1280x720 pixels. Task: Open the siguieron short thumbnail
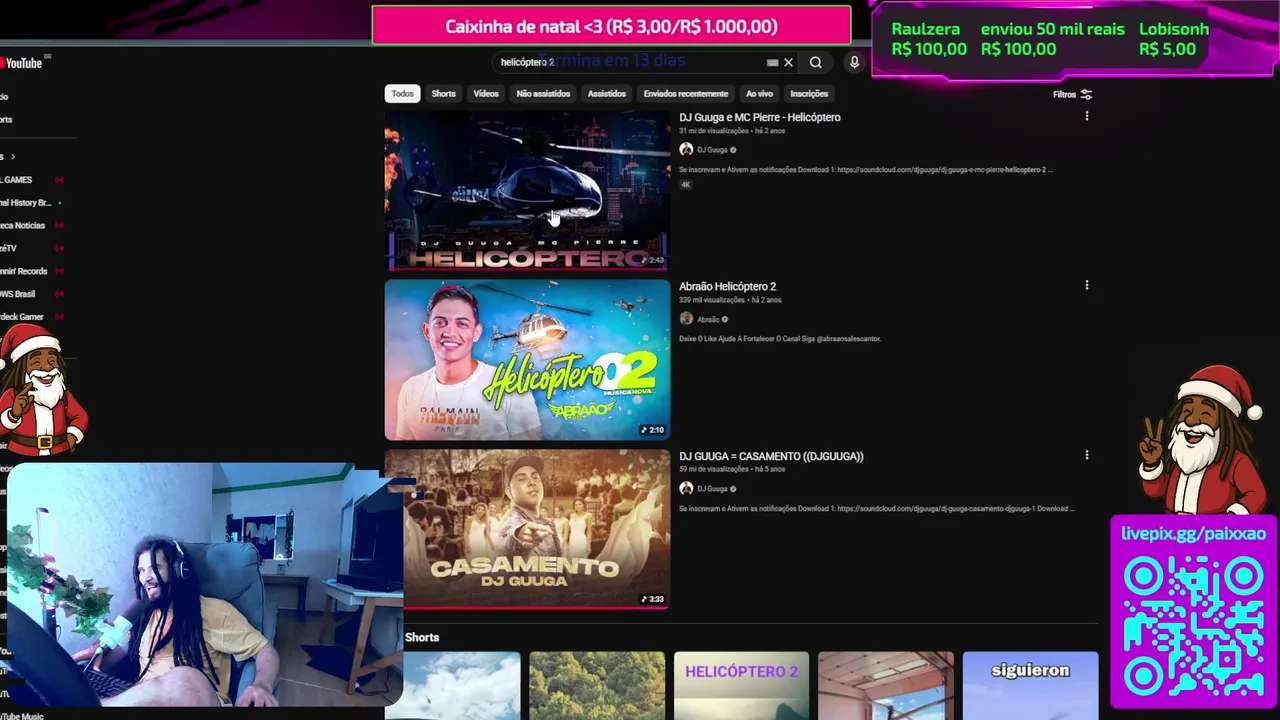1030,686
